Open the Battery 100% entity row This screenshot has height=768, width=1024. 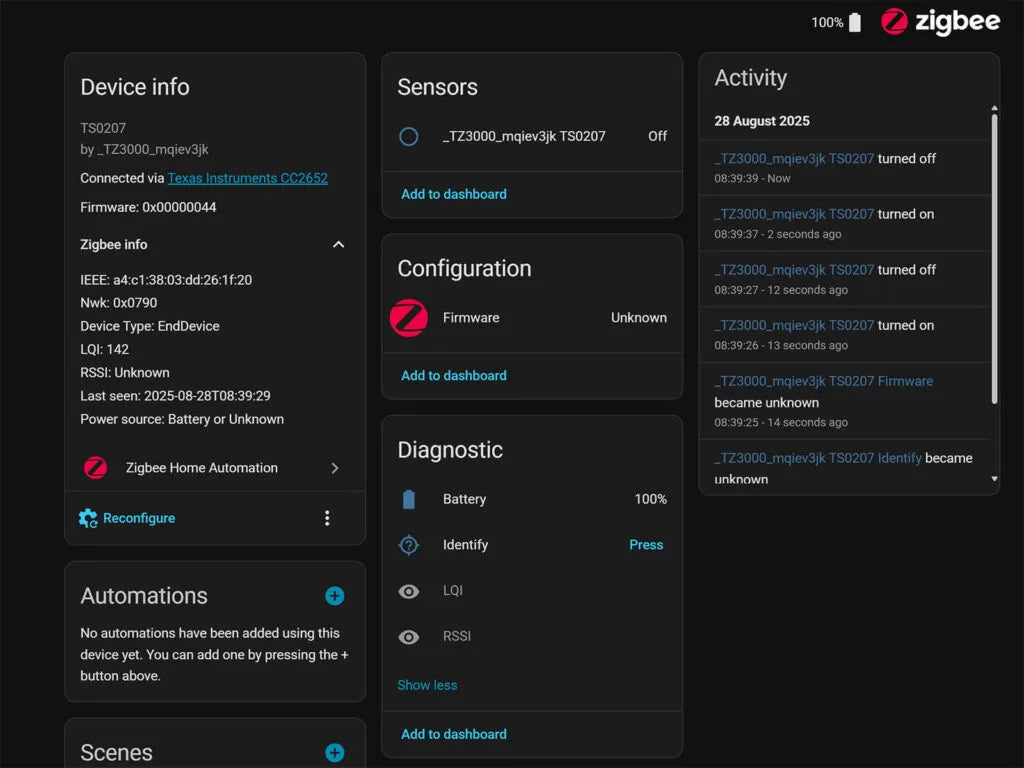554,499
